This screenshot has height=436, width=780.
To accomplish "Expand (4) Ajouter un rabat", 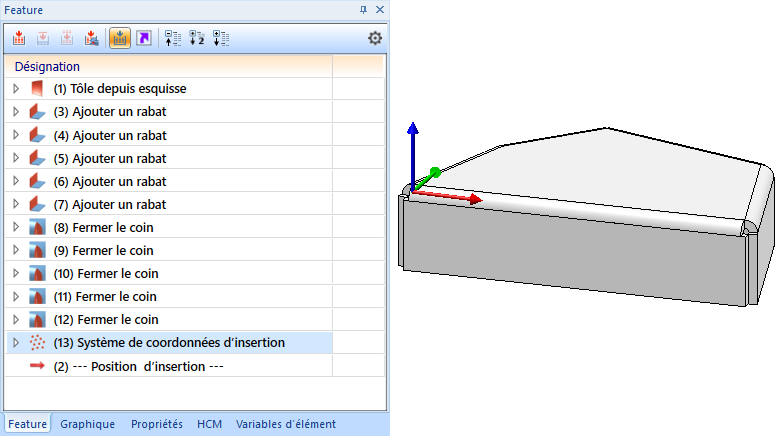I will 16,135.
